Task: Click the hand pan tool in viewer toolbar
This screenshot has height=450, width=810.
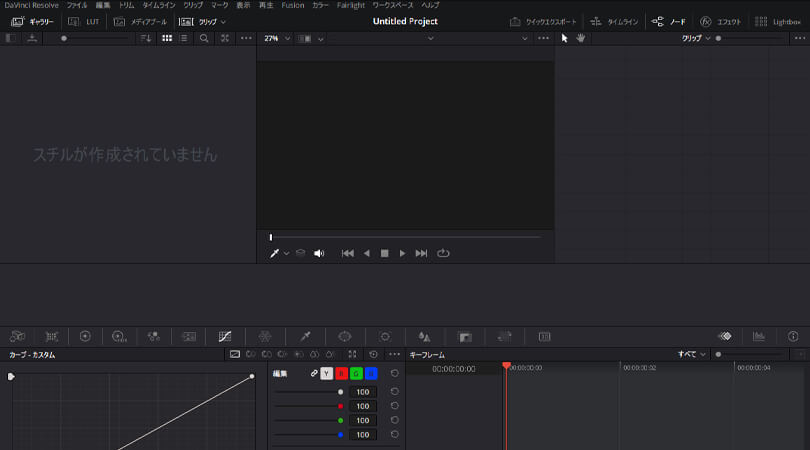Action: [x=581, y=38]
